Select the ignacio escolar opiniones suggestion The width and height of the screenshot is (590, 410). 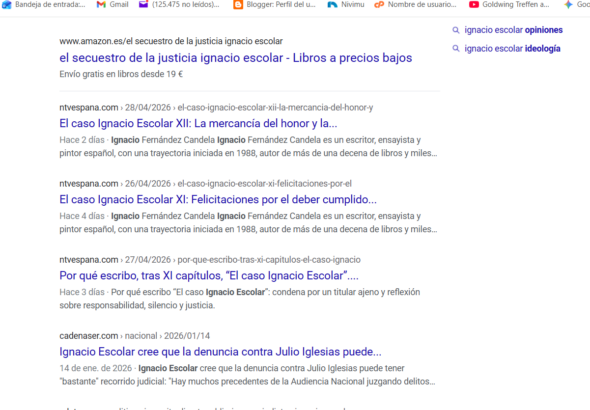(x=513, y=30)
